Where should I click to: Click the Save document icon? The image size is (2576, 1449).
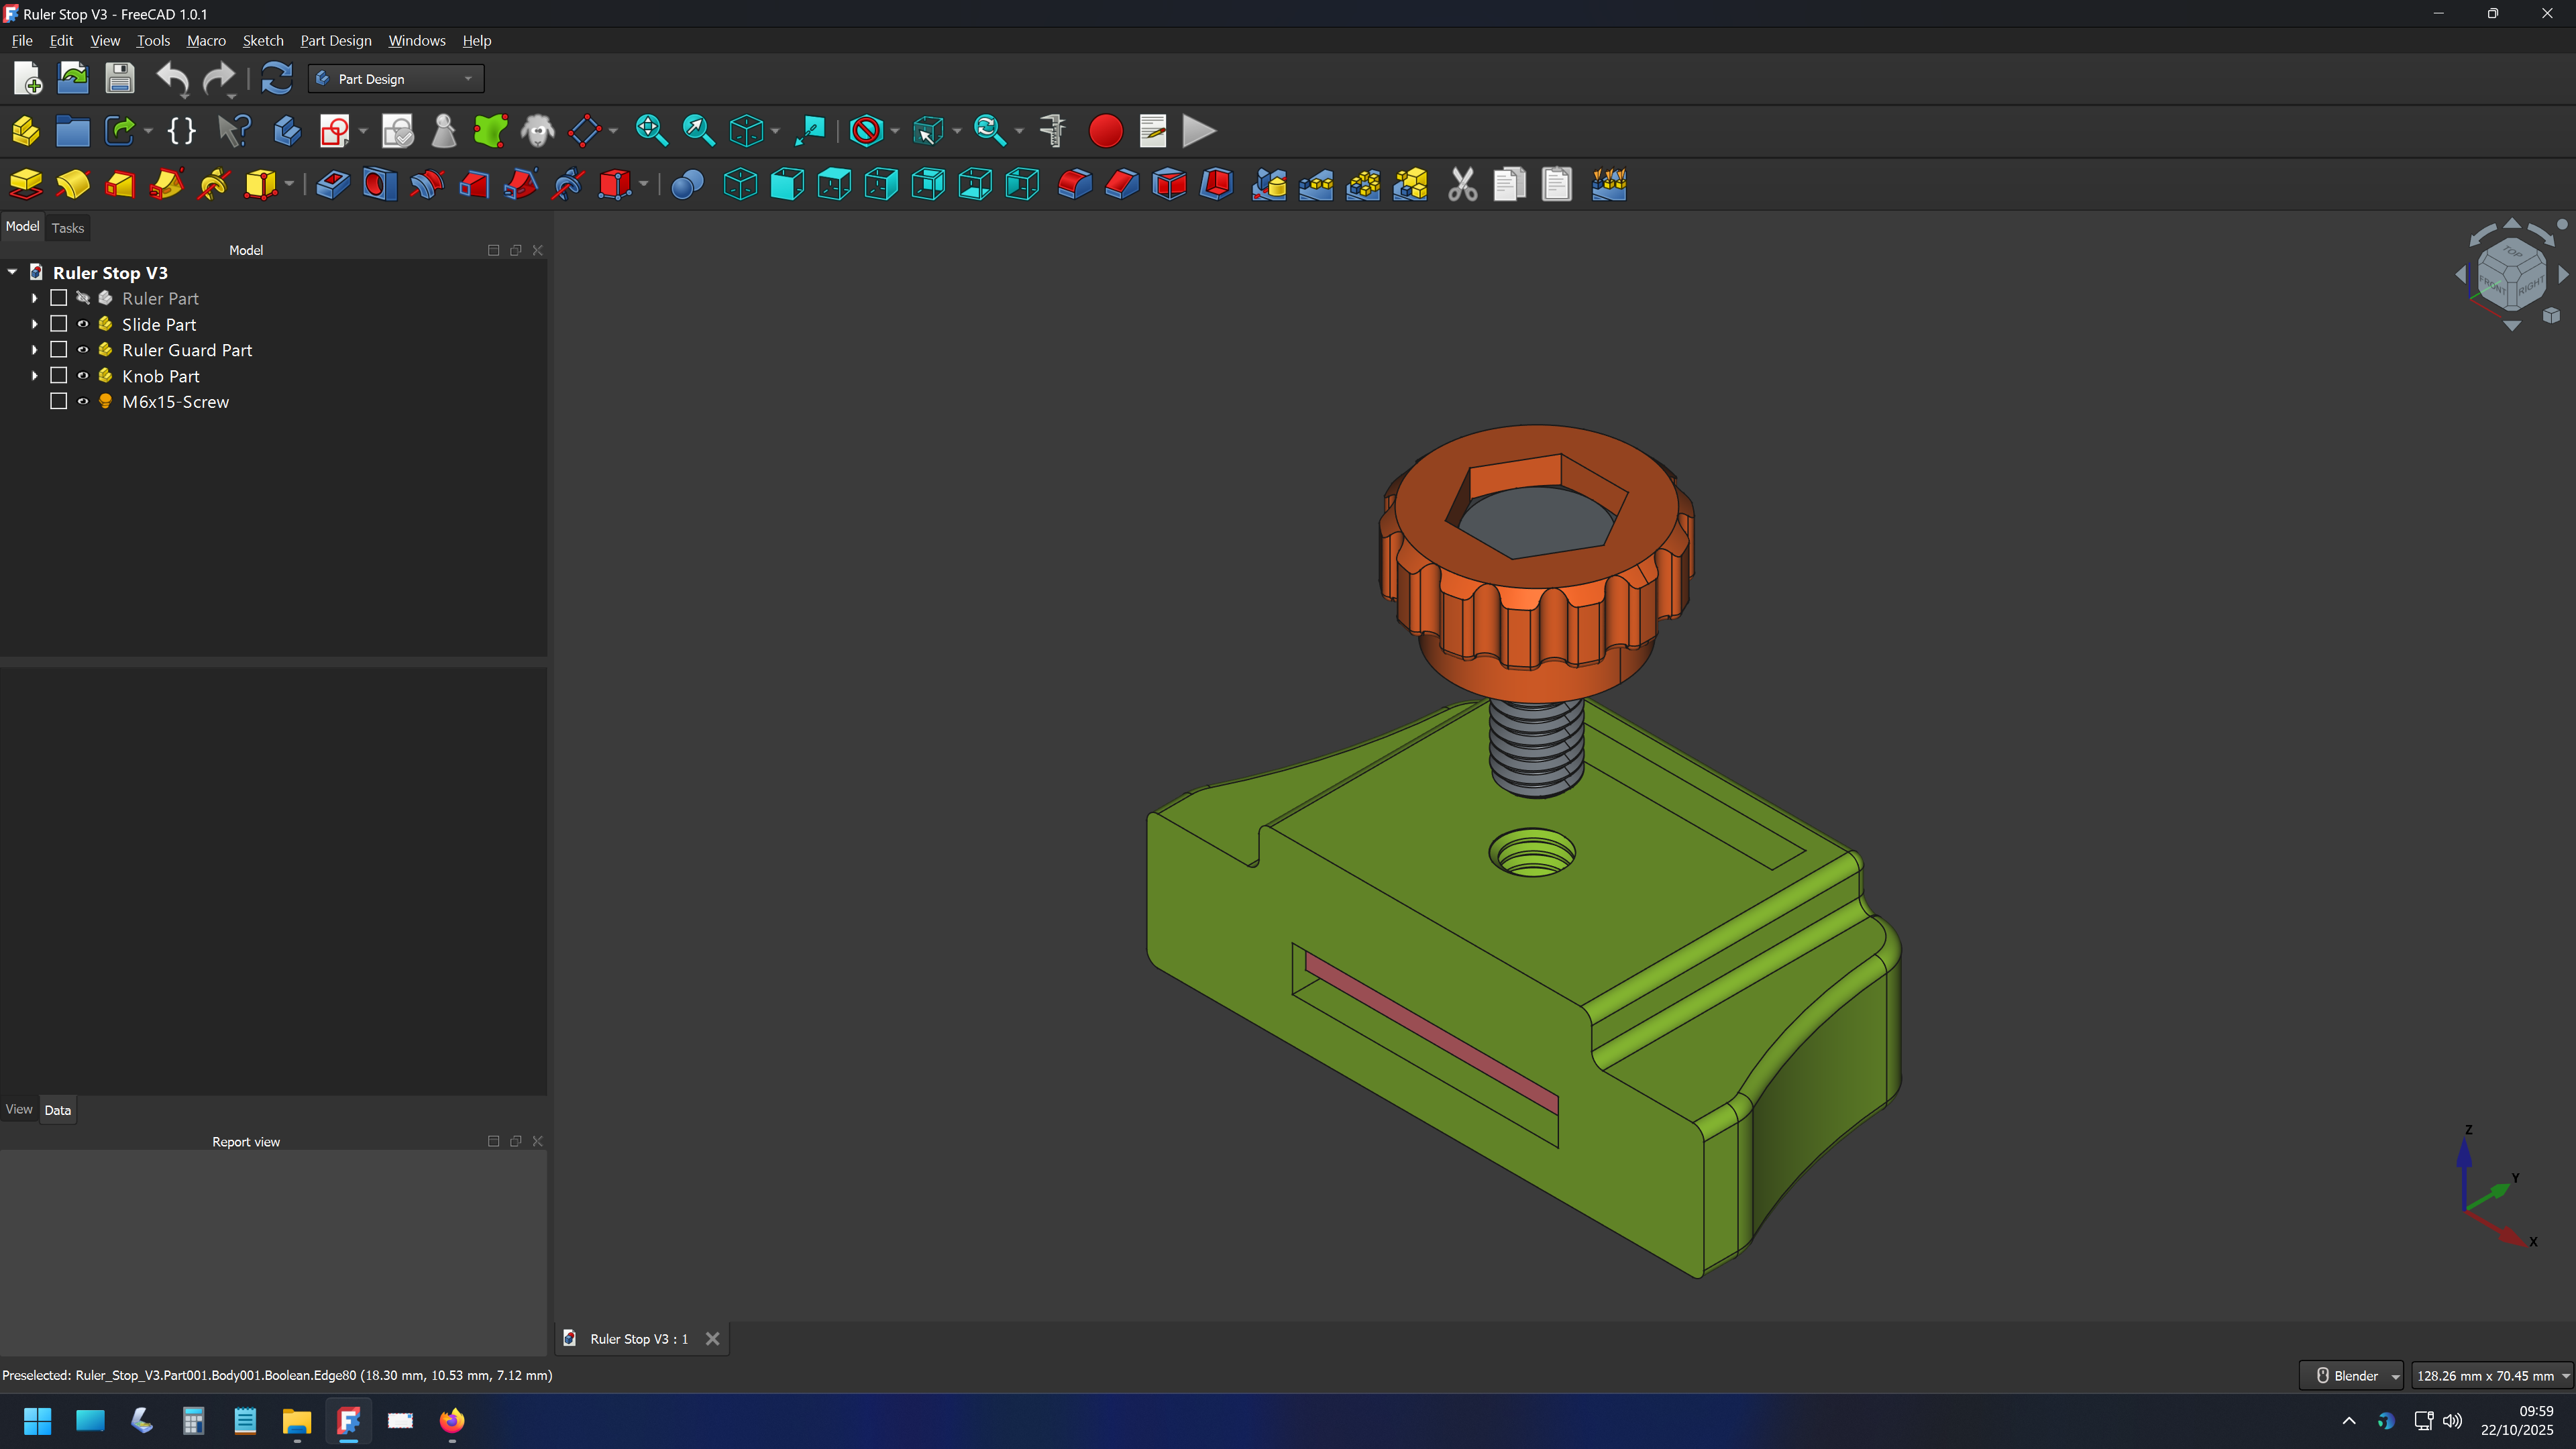tap(120, 78)
